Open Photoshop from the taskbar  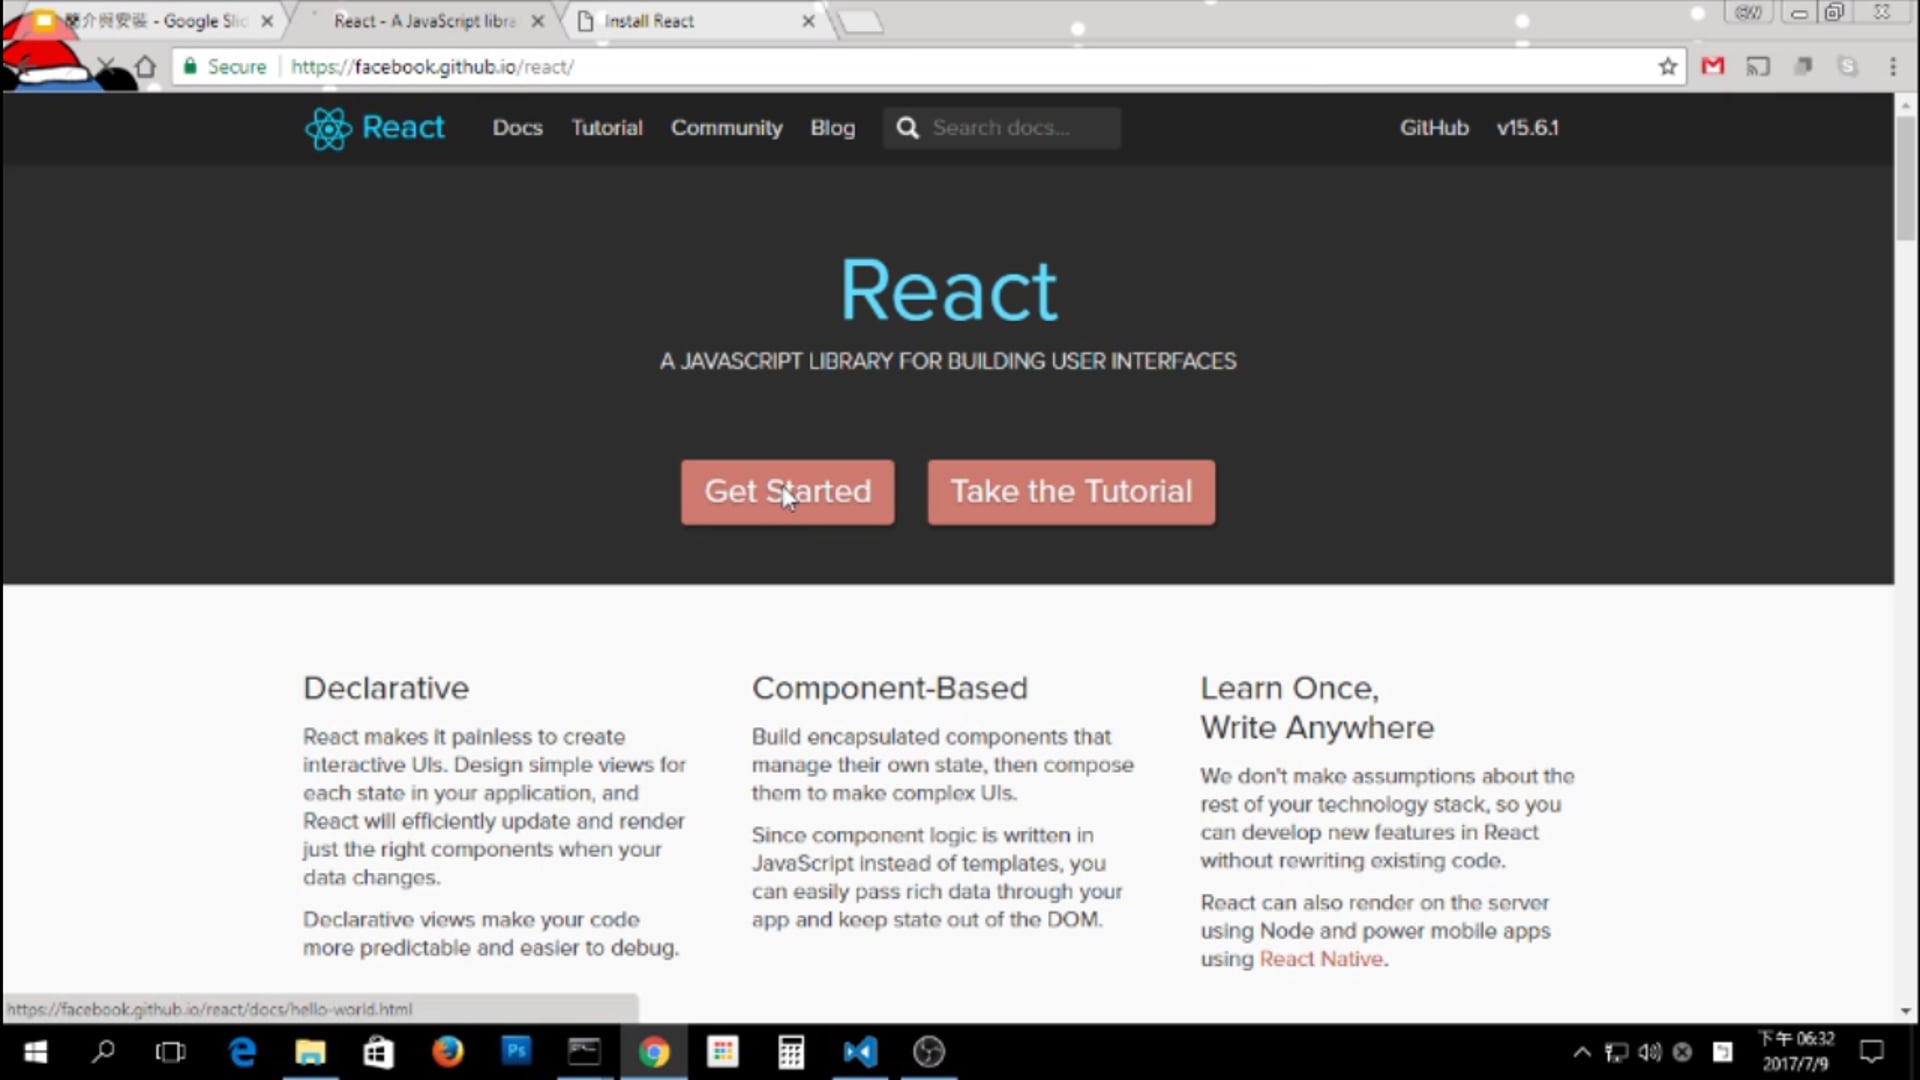pyautogui.click(x=516, y=1052)
